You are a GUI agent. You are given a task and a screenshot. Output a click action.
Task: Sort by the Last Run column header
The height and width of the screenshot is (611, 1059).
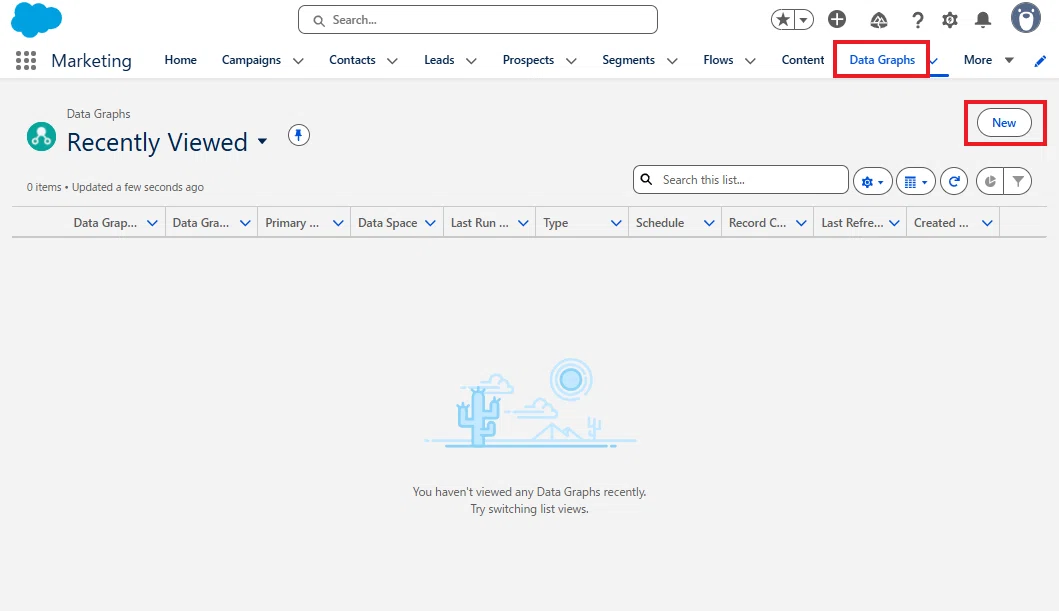[x=480, y=223]
